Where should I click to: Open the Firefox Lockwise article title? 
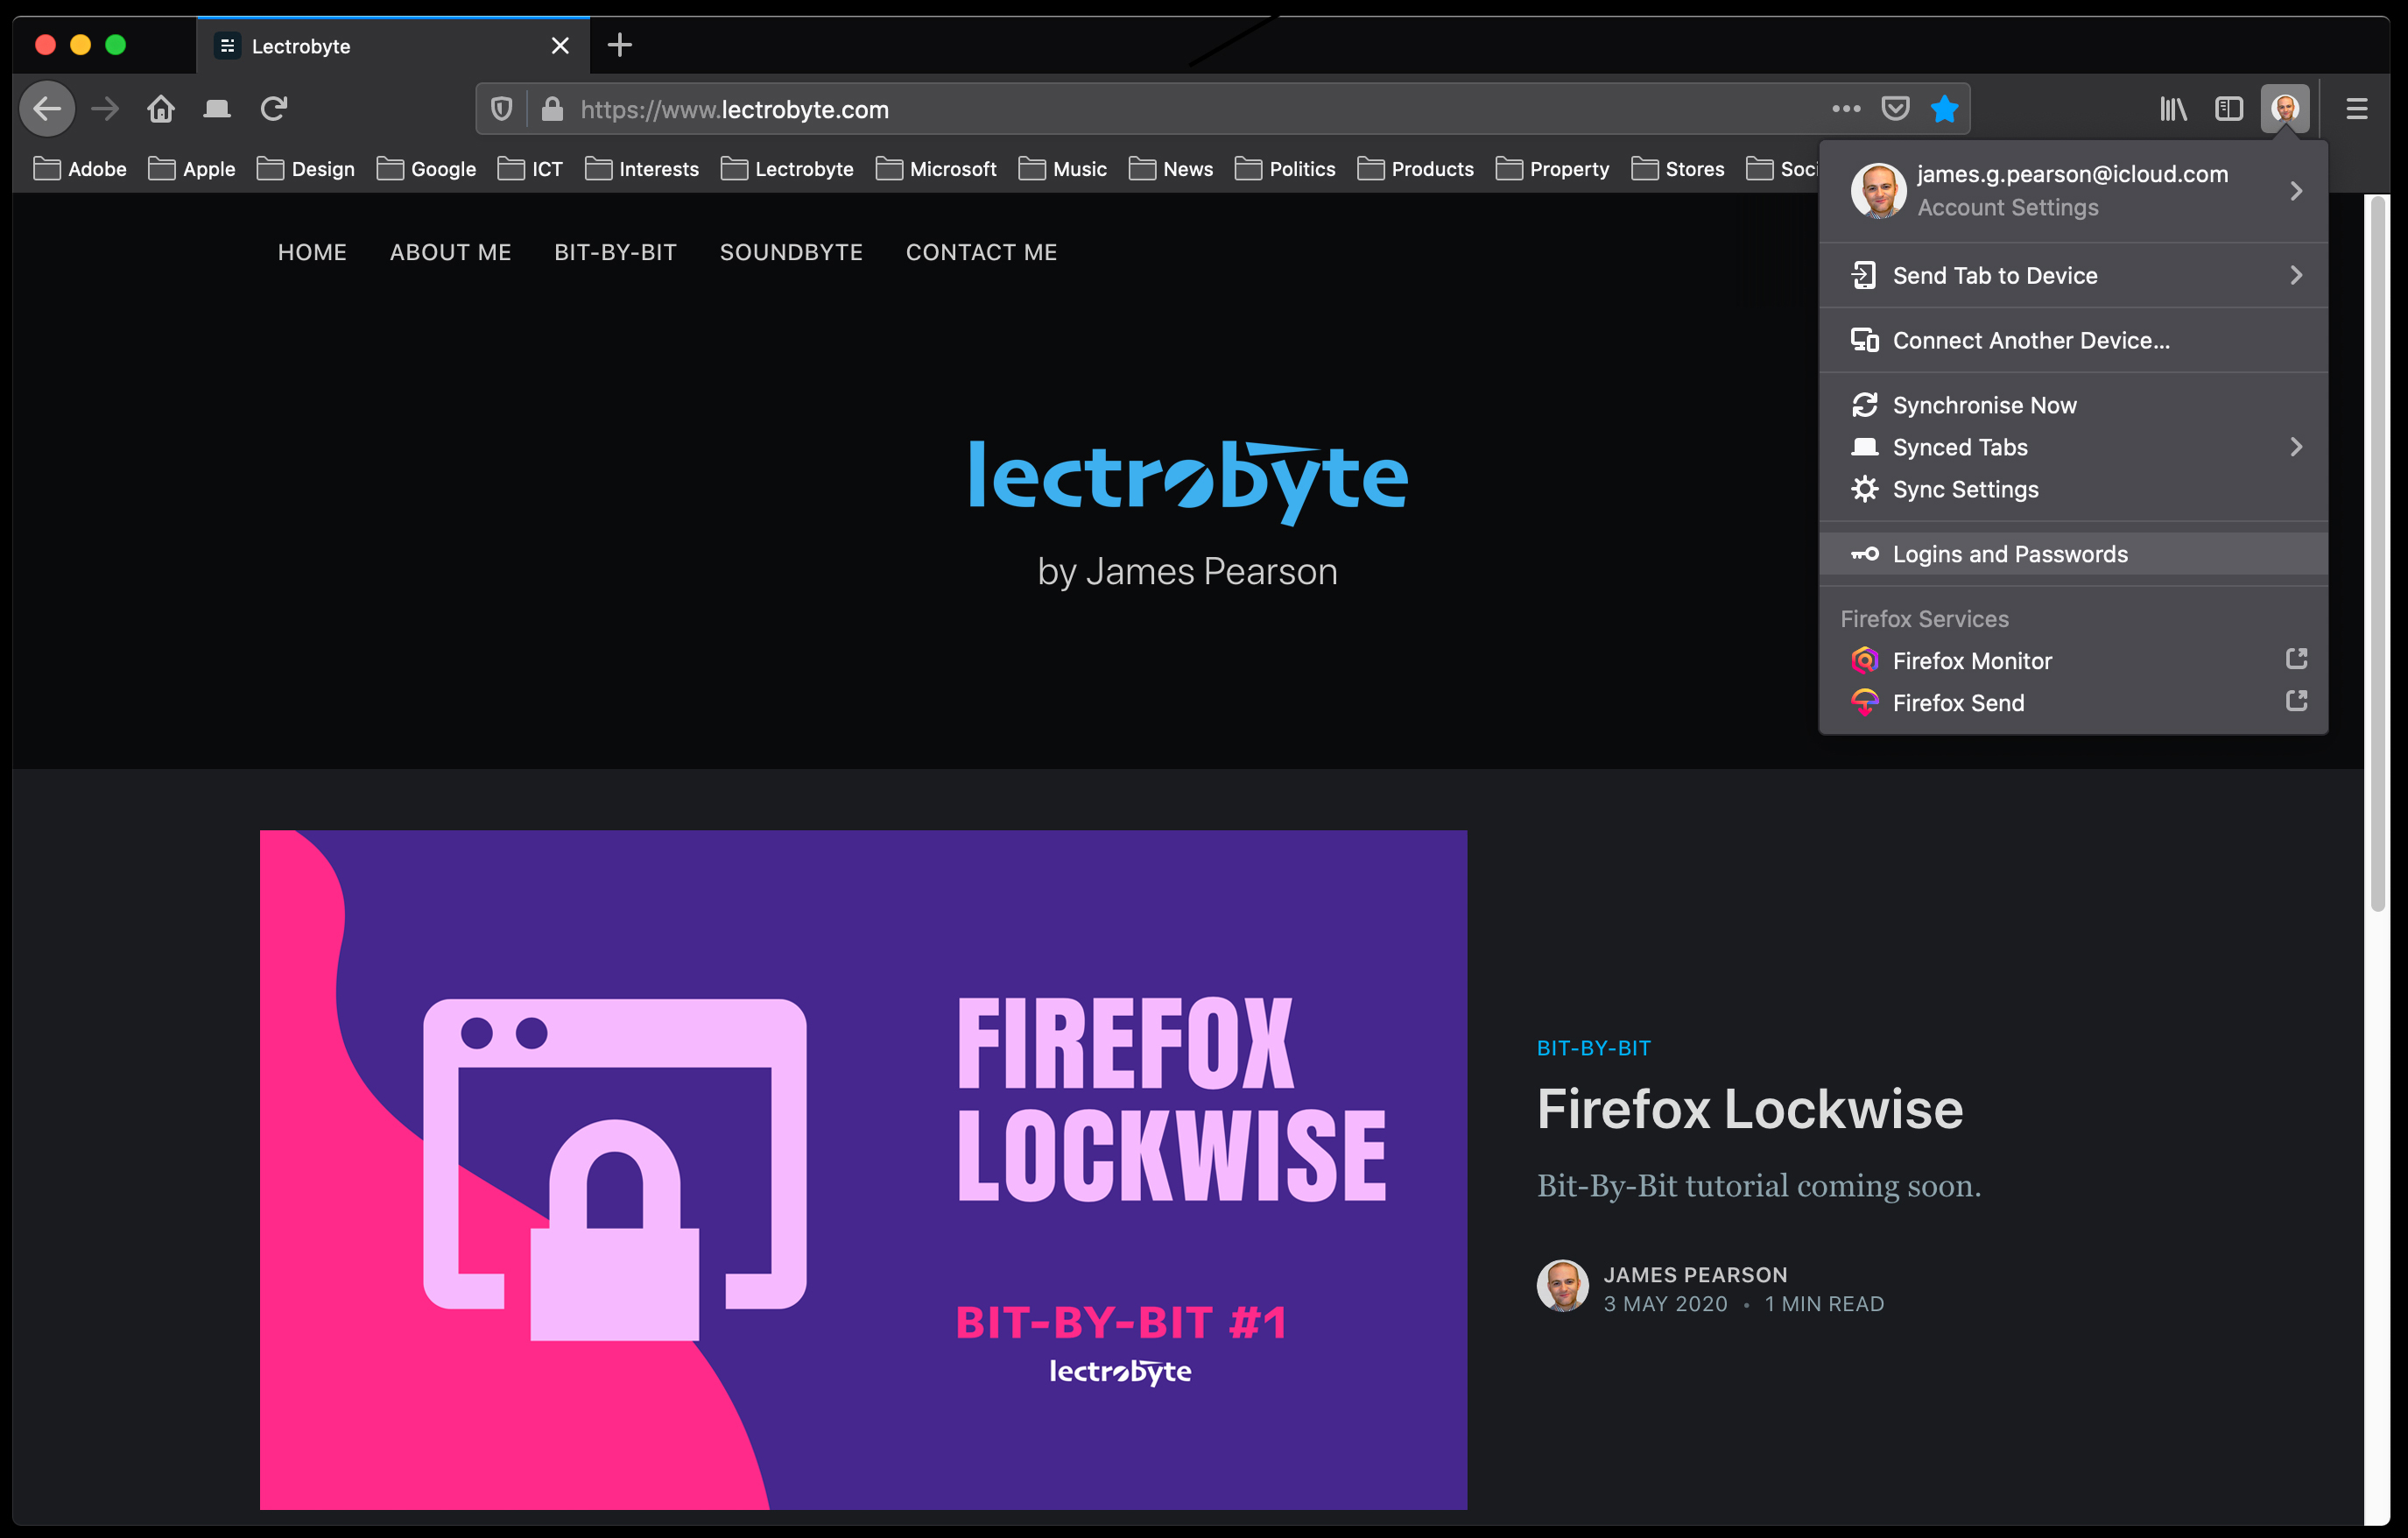point(1750,1110)
